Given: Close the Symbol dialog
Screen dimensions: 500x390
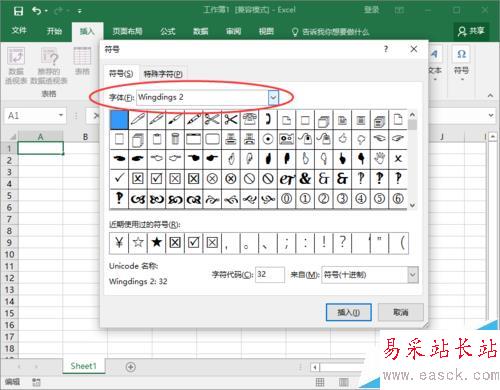Looking at the screenshot, I should pyautogui.click(x=414, y=49).
